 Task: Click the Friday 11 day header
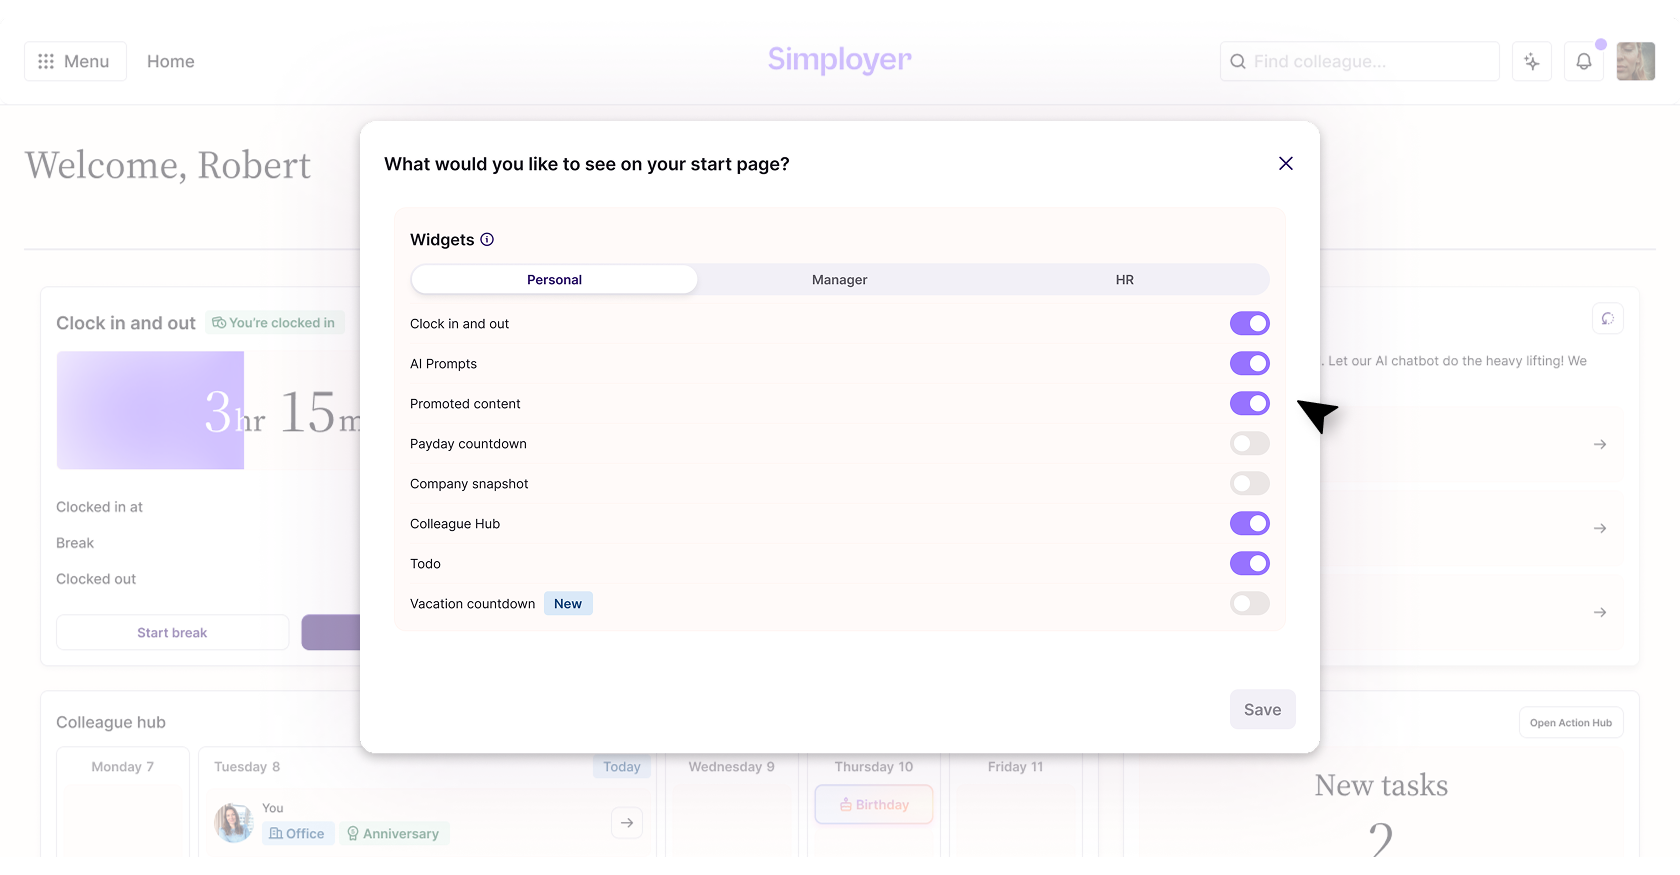[1015, 767]
